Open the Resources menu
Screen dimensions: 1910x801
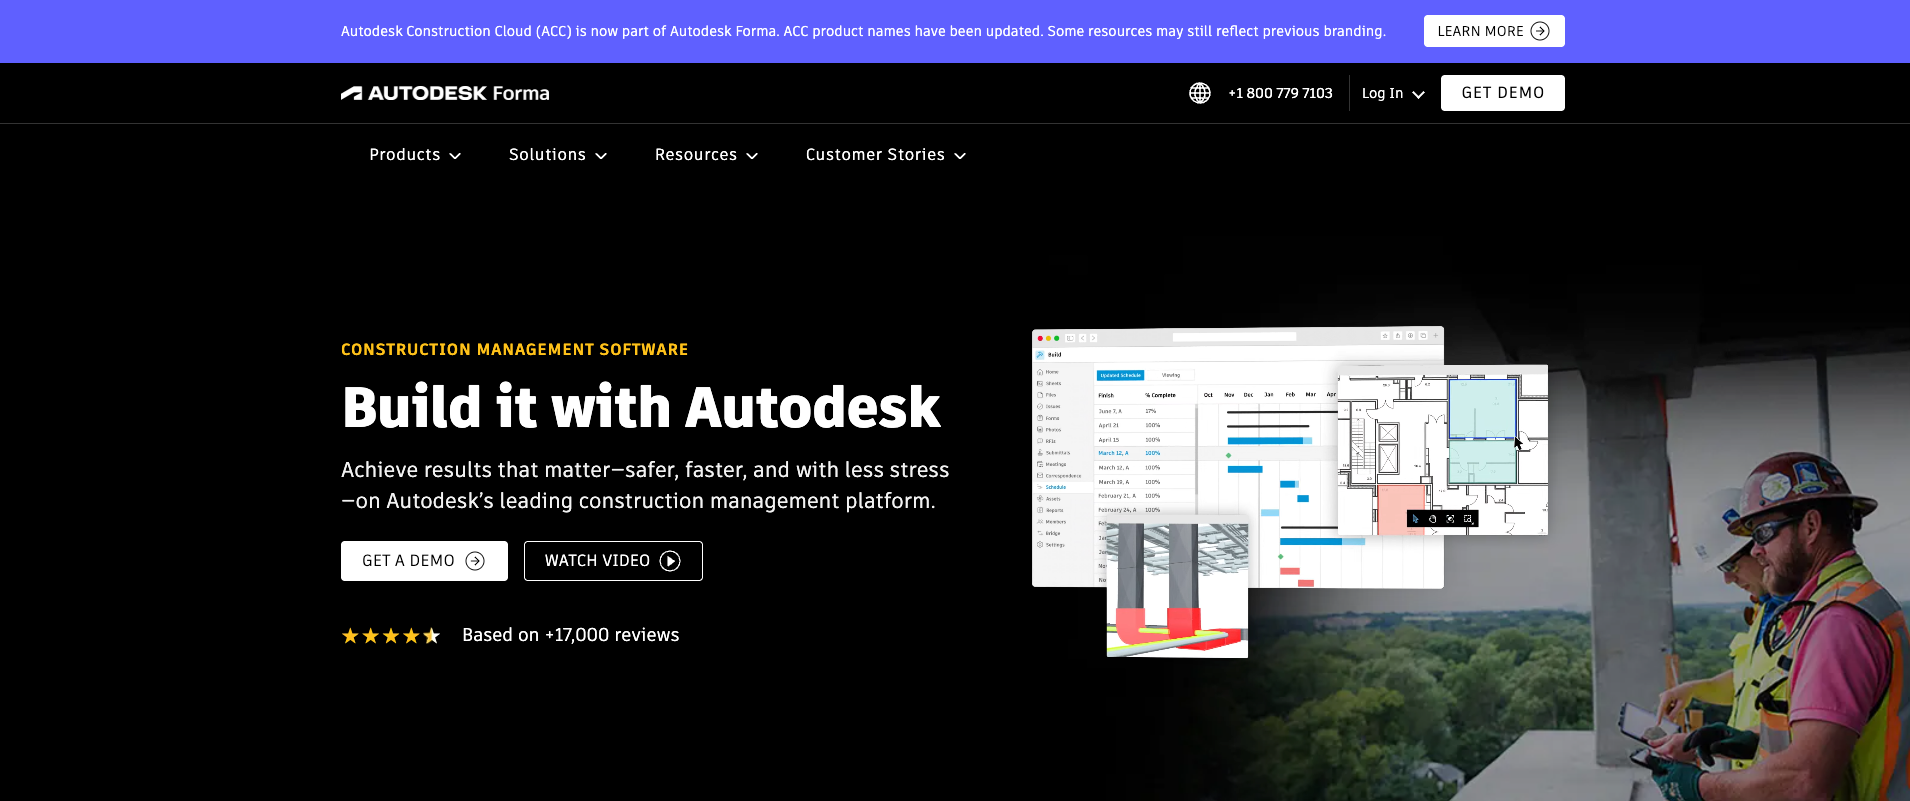pos(706,155)
